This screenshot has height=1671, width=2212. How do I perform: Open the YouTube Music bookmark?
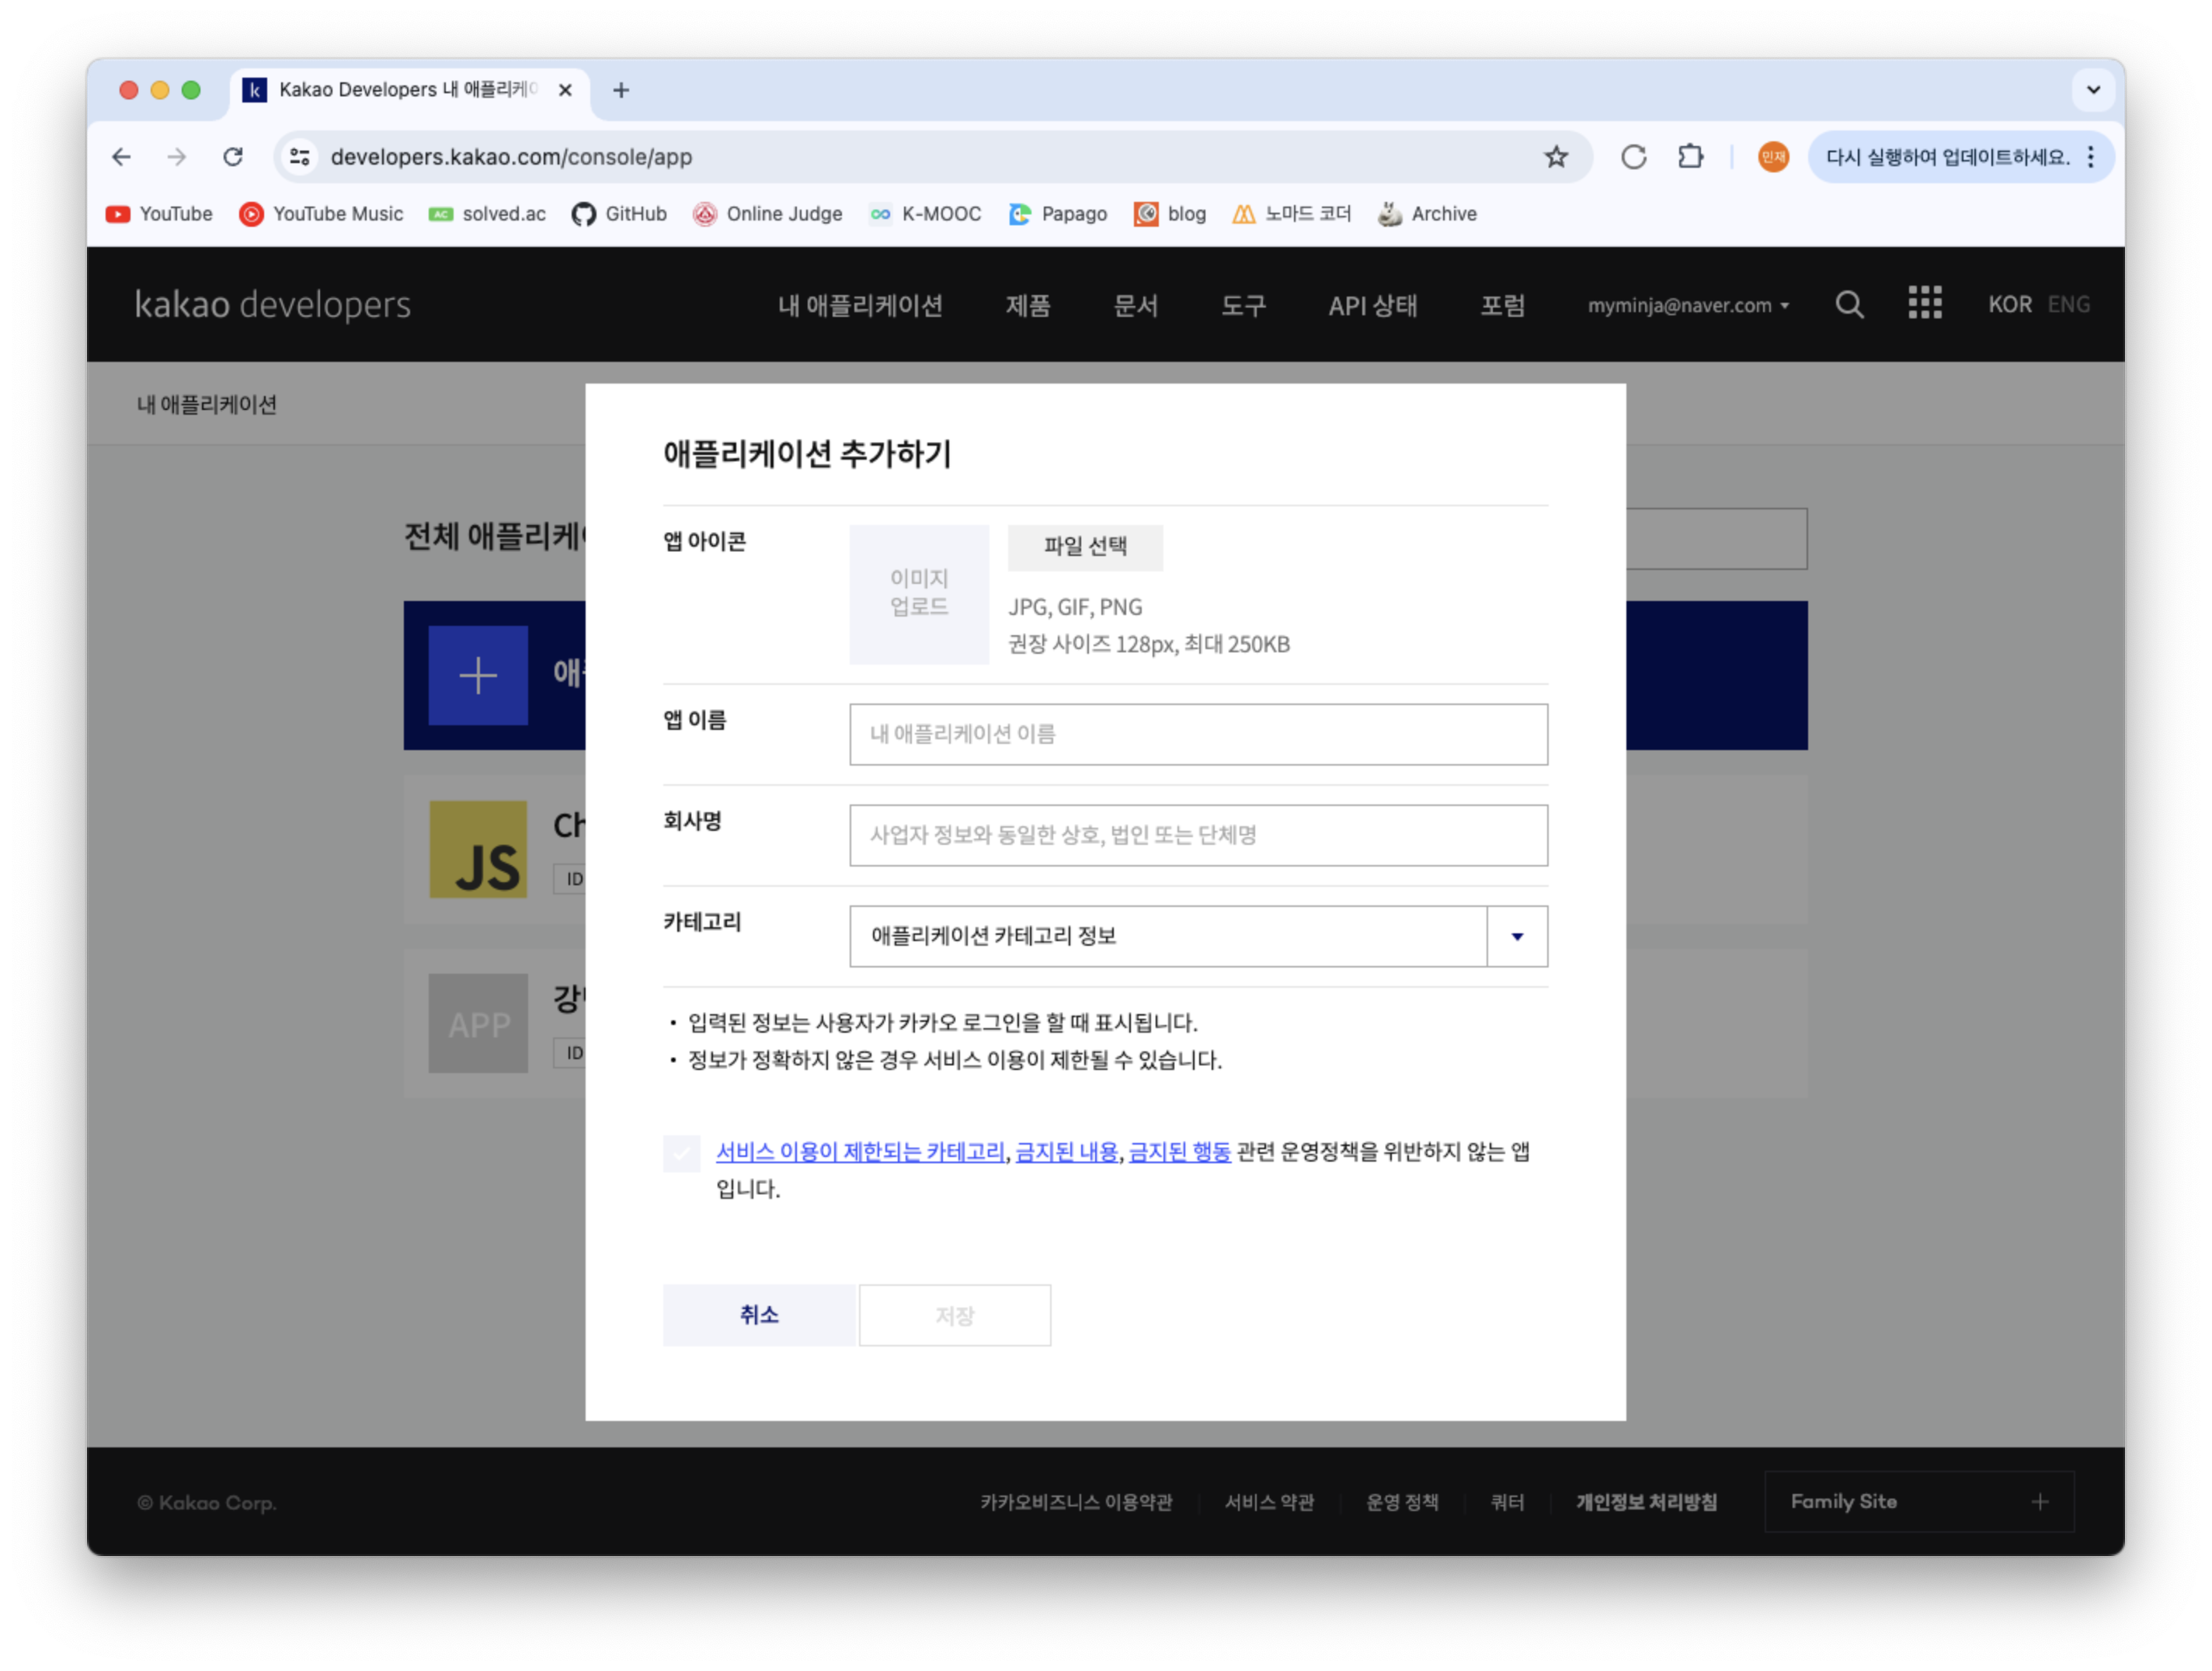tap(321, 214)
